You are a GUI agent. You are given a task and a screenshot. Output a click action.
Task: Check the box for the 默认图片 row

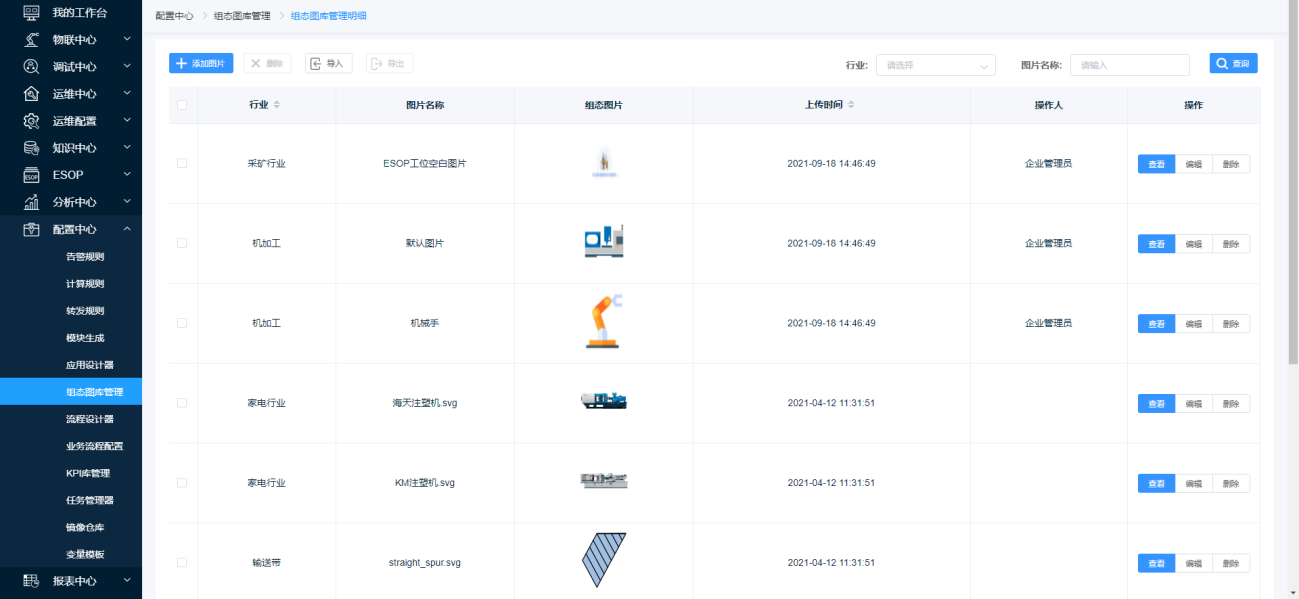point(182,243)
